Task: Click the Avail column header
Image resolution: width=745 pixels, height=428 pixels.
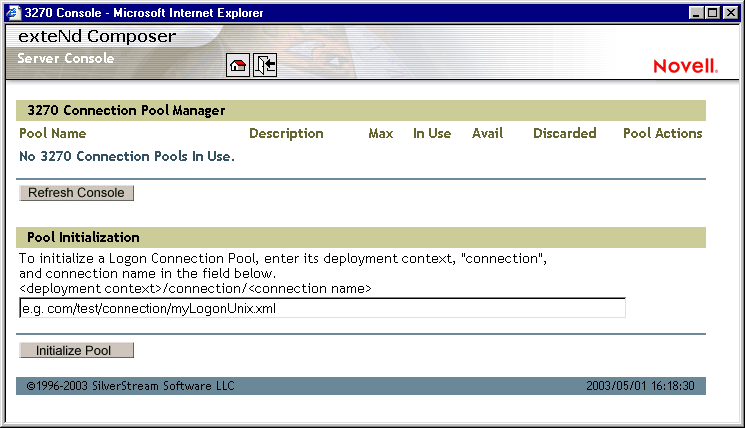Action: [487, 133]
